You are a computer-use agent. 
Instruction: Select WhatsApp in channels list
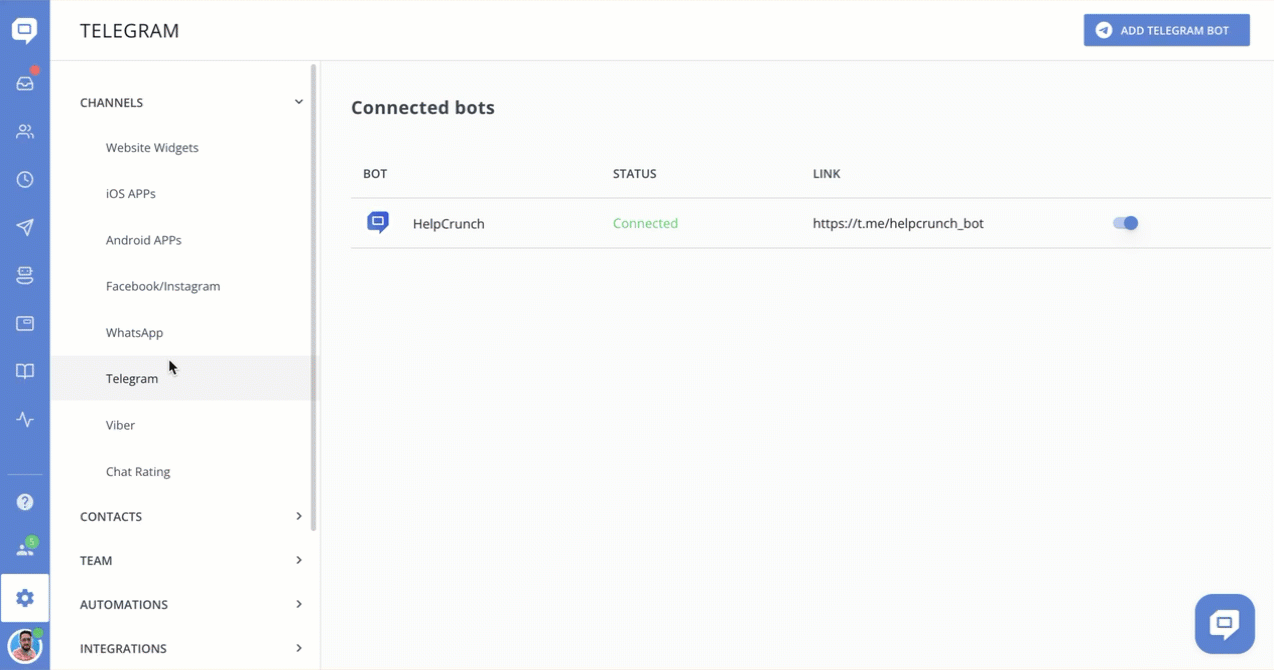coord(134,332)
